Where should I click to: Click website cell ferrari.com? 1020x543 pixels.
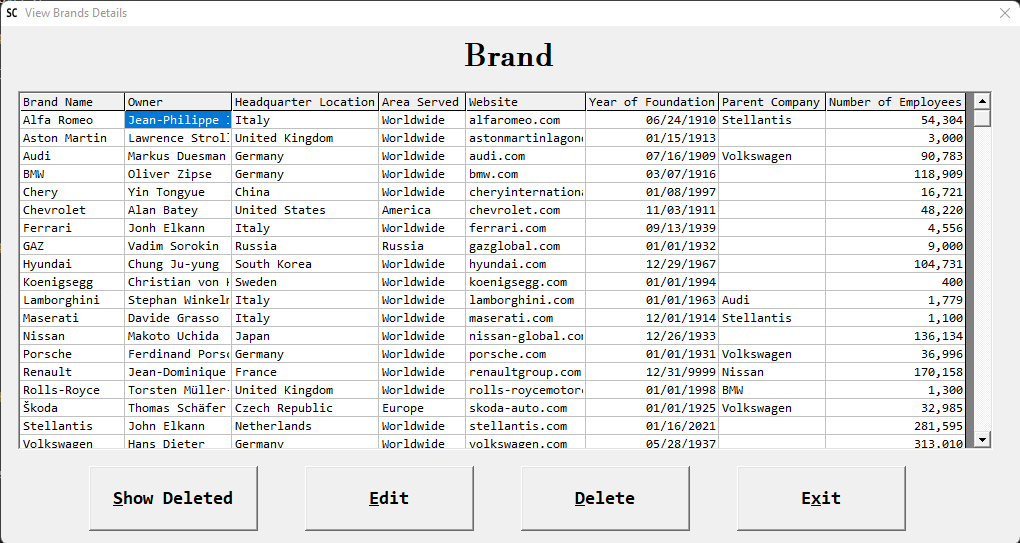526,228
